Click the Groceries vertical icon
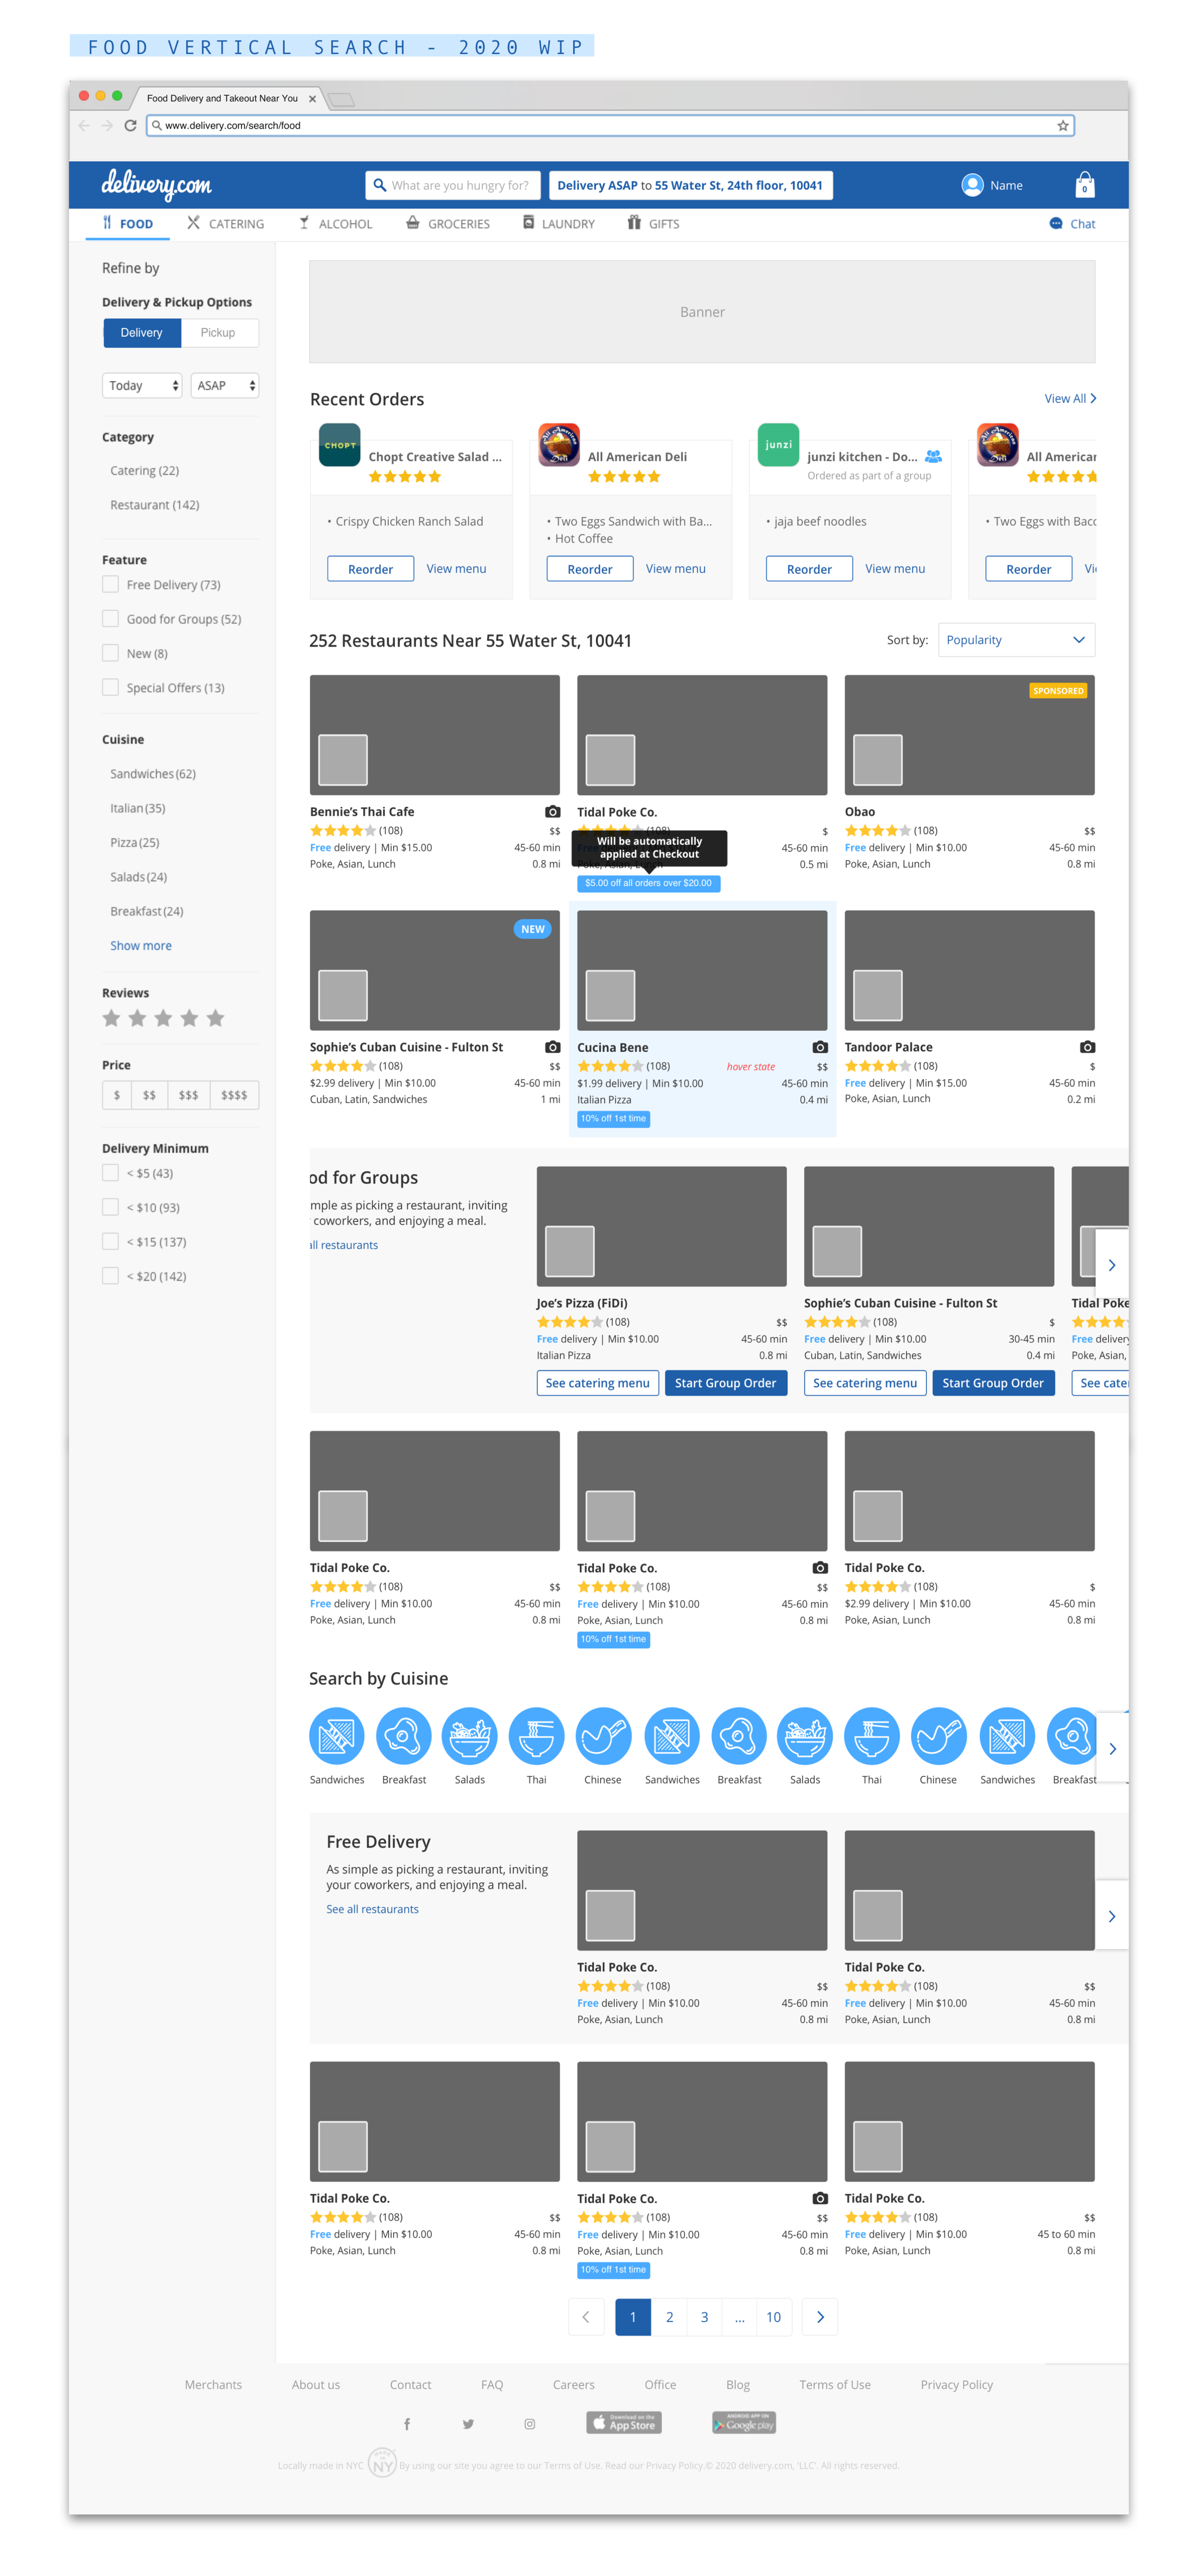 [447, 223]
